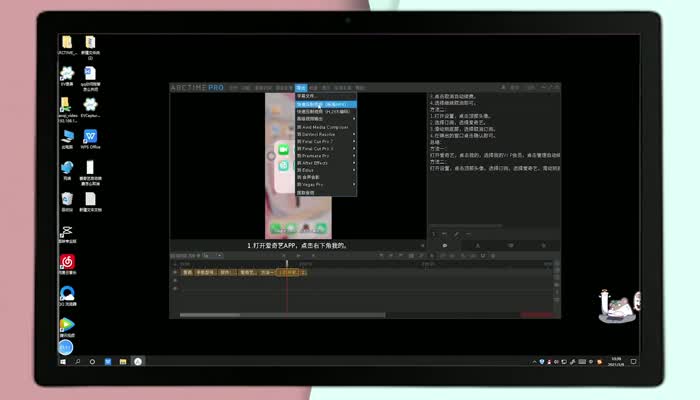
Task: Choose 提取音频 at the menu's bottom
Action: 326,193
